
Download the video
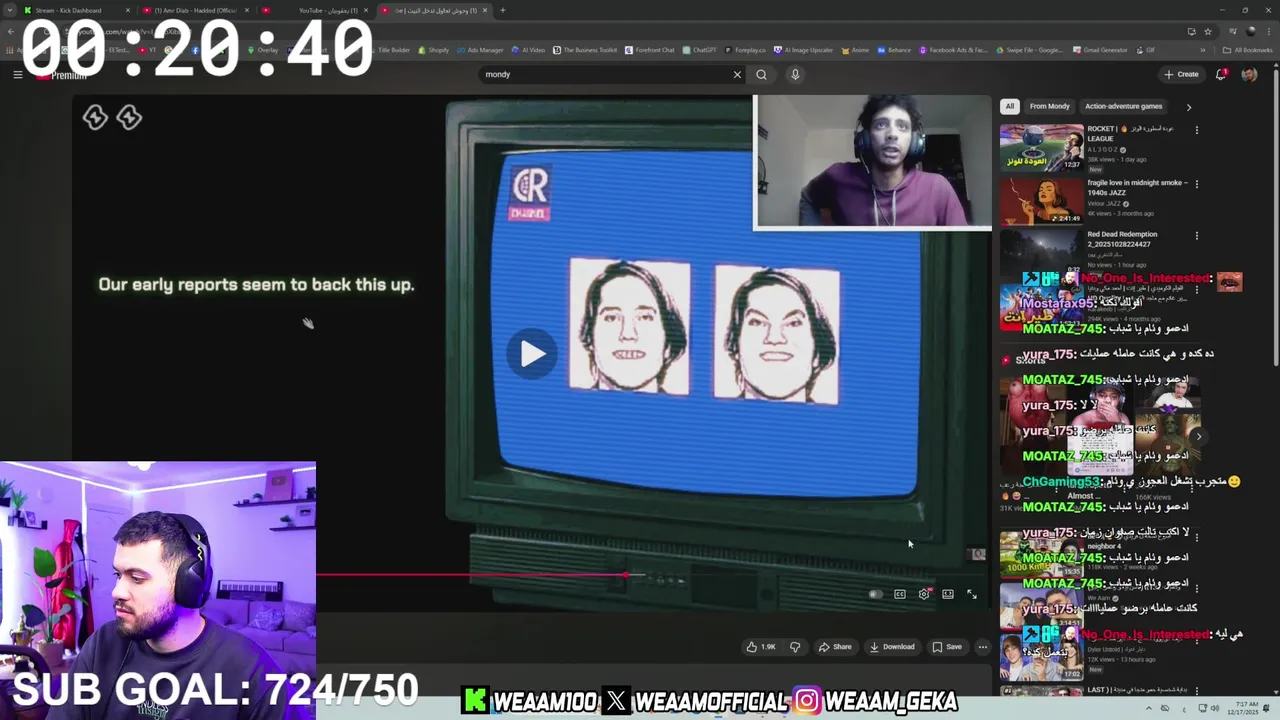click(x=892, y=647)
